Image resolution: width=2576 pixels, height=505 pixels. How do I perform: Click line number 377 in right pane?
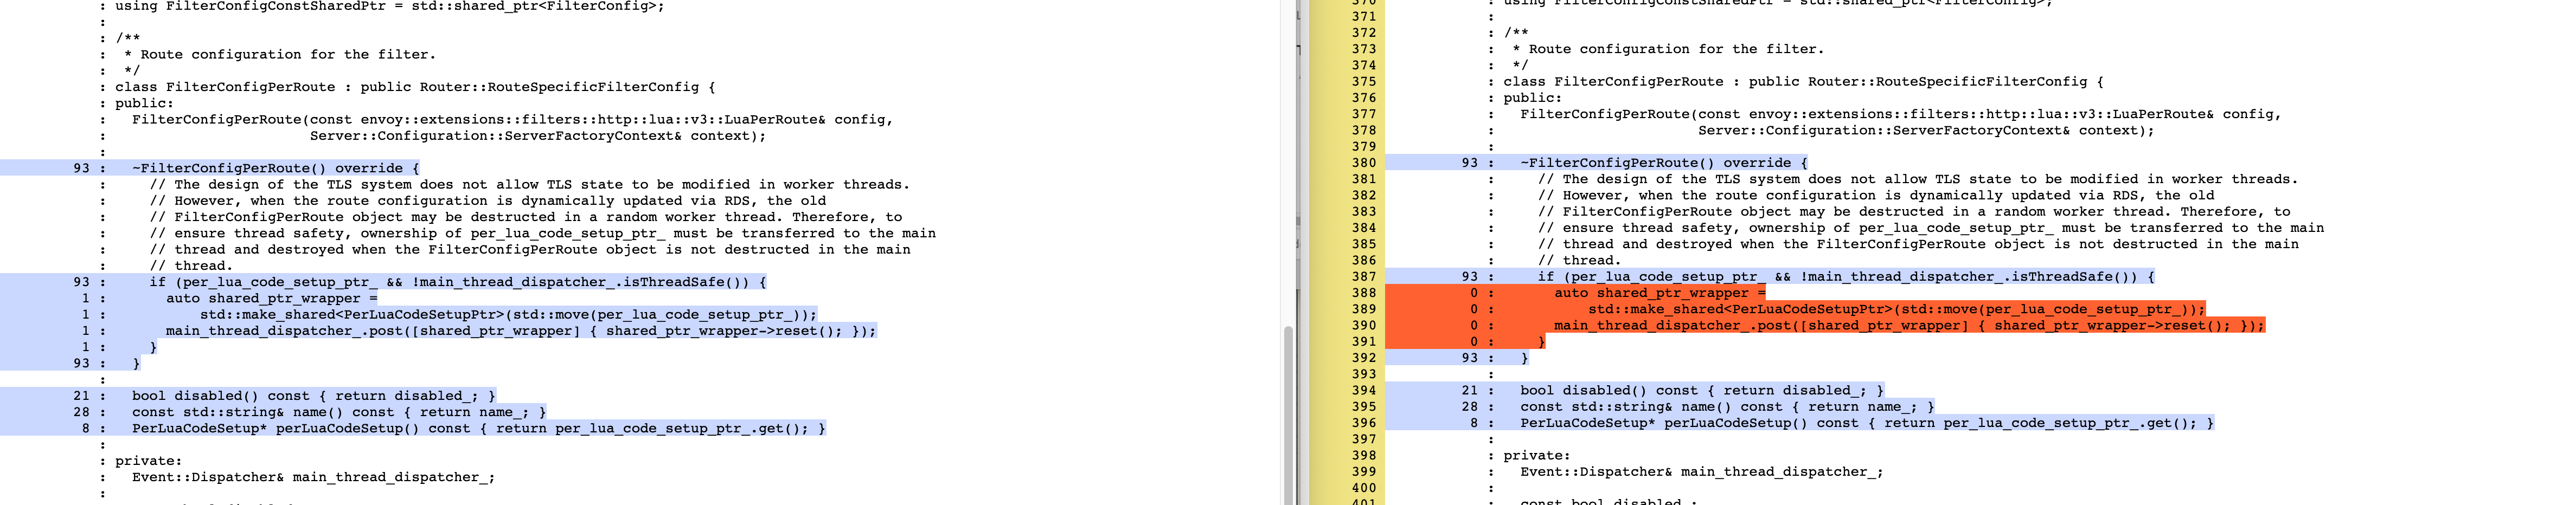(x=1364, y=114)
